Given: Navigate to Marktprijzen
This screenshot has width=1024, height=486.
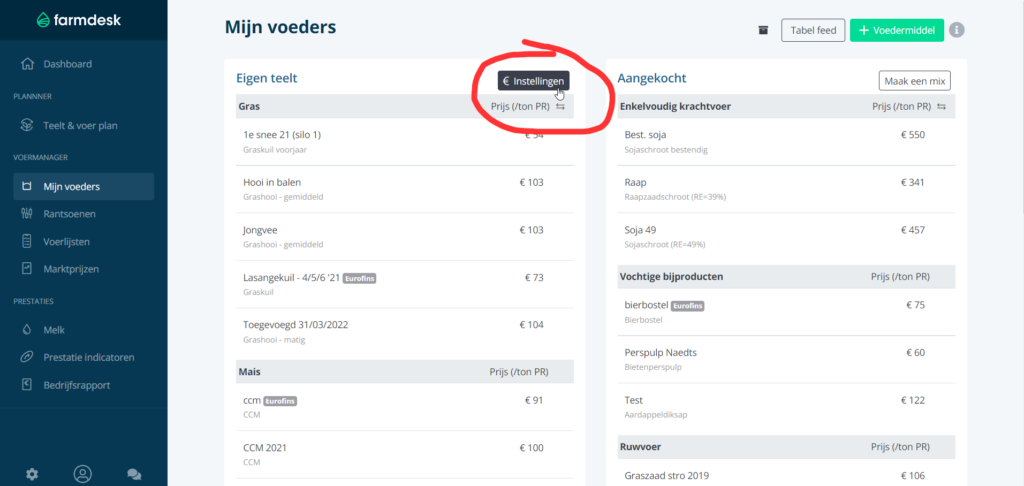Looking at the screenshot, I should [x=71, y=268].
